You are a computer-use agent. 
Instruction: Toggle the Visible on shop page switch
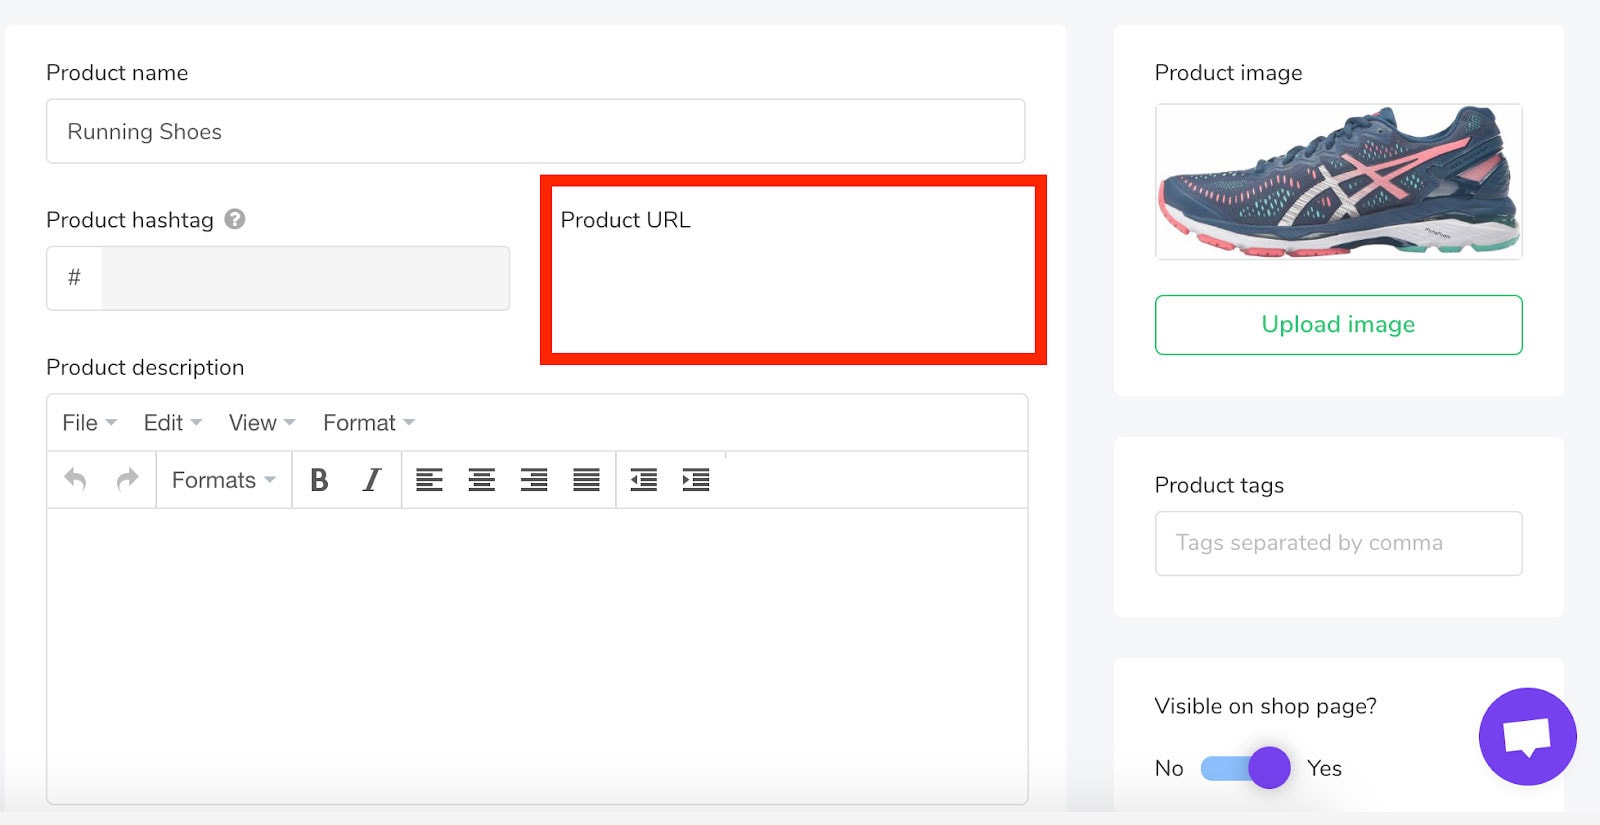(1245, 768)
